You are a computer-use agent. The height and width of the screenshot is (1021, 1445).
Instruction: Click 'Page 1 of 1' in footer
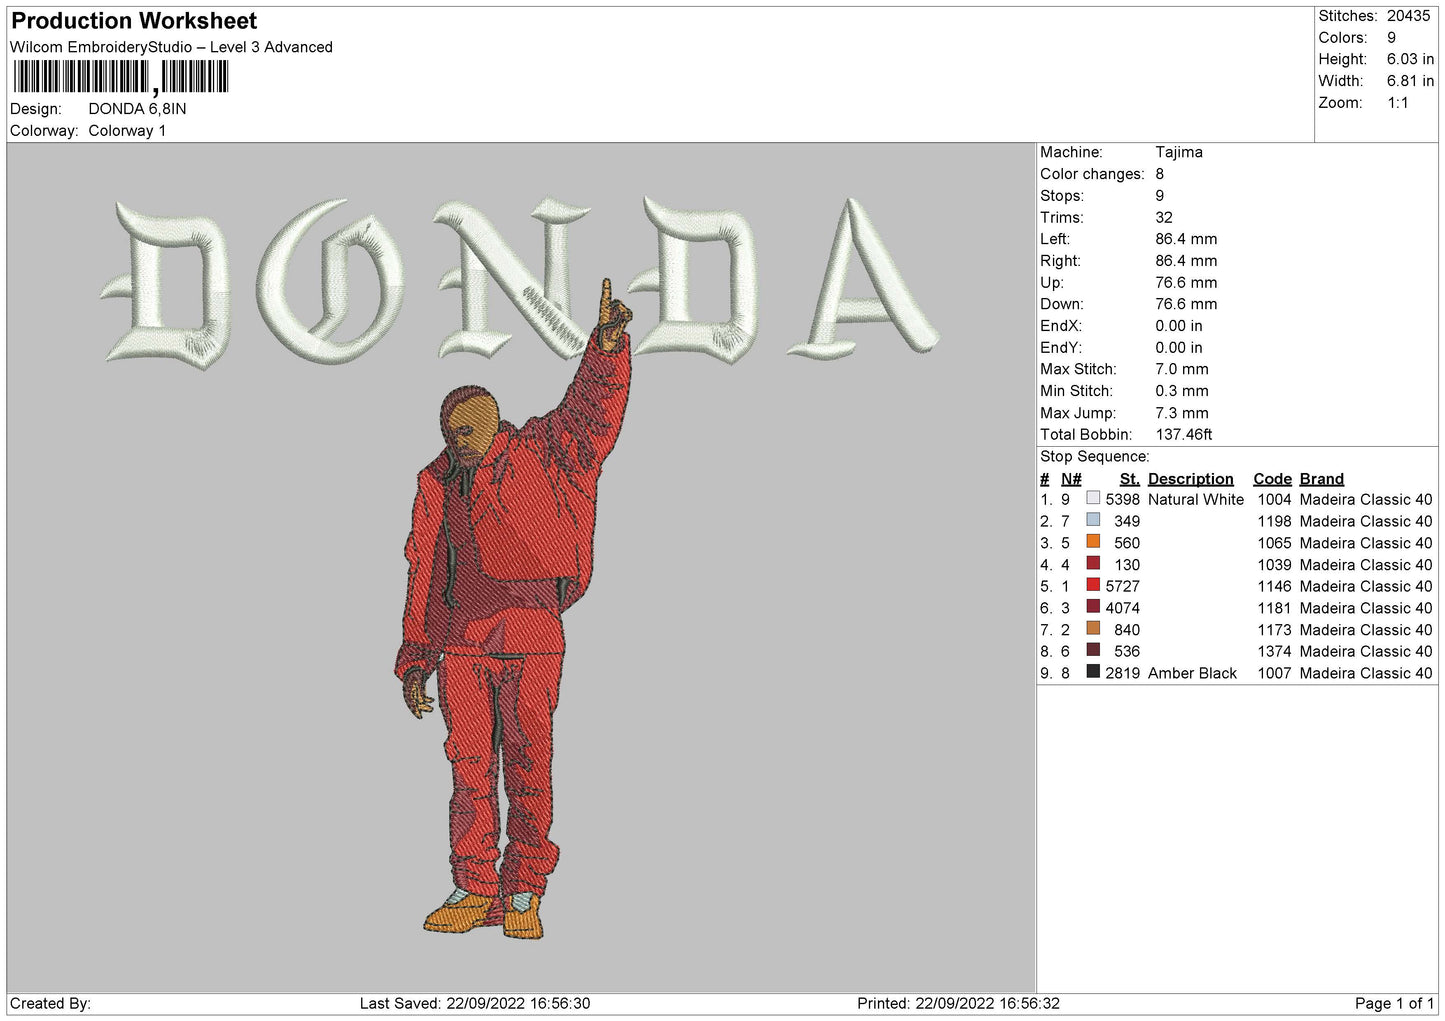(1394, 1003)
